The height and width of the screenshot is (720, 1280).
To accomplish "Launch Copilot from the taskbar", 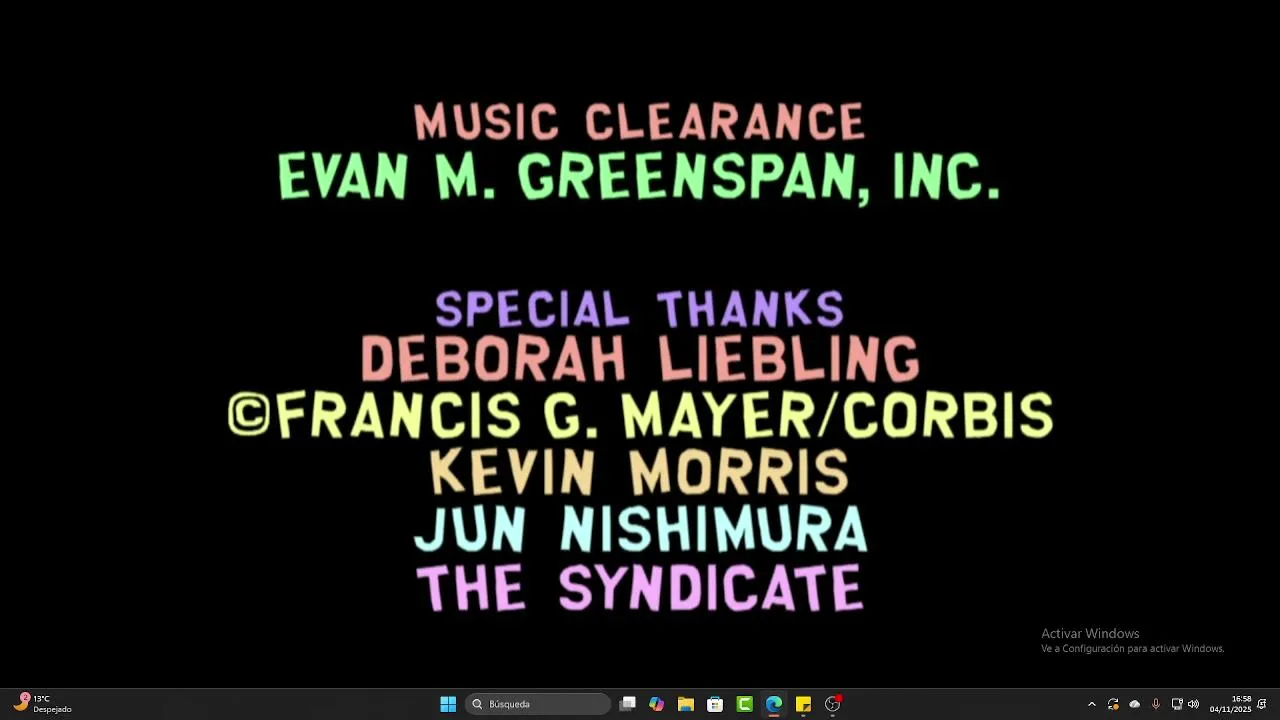I will [x=656, y=704].
